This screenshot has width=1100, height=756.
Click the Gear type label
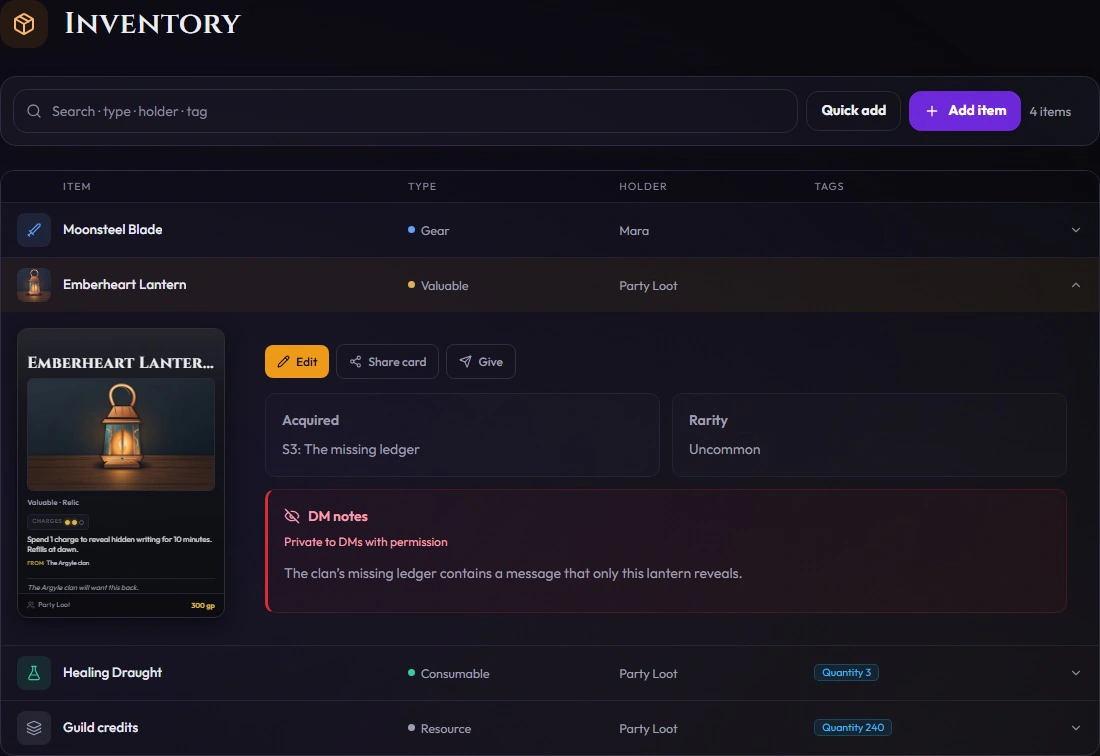(434, 231)
